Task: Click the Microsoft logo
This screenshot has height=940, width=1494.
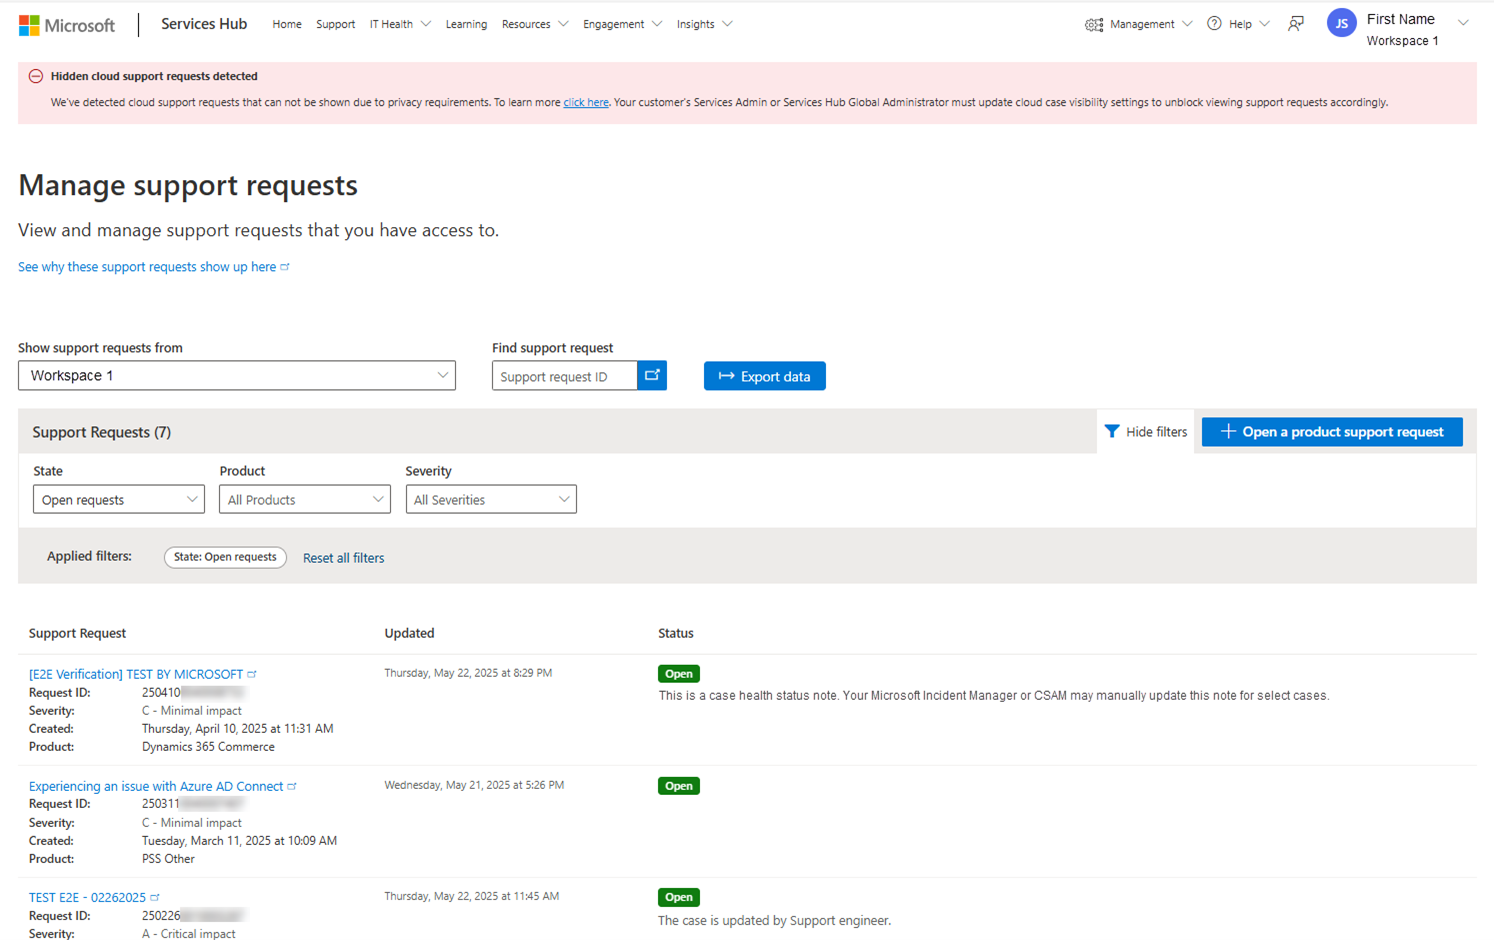Action: click(67, 25)
